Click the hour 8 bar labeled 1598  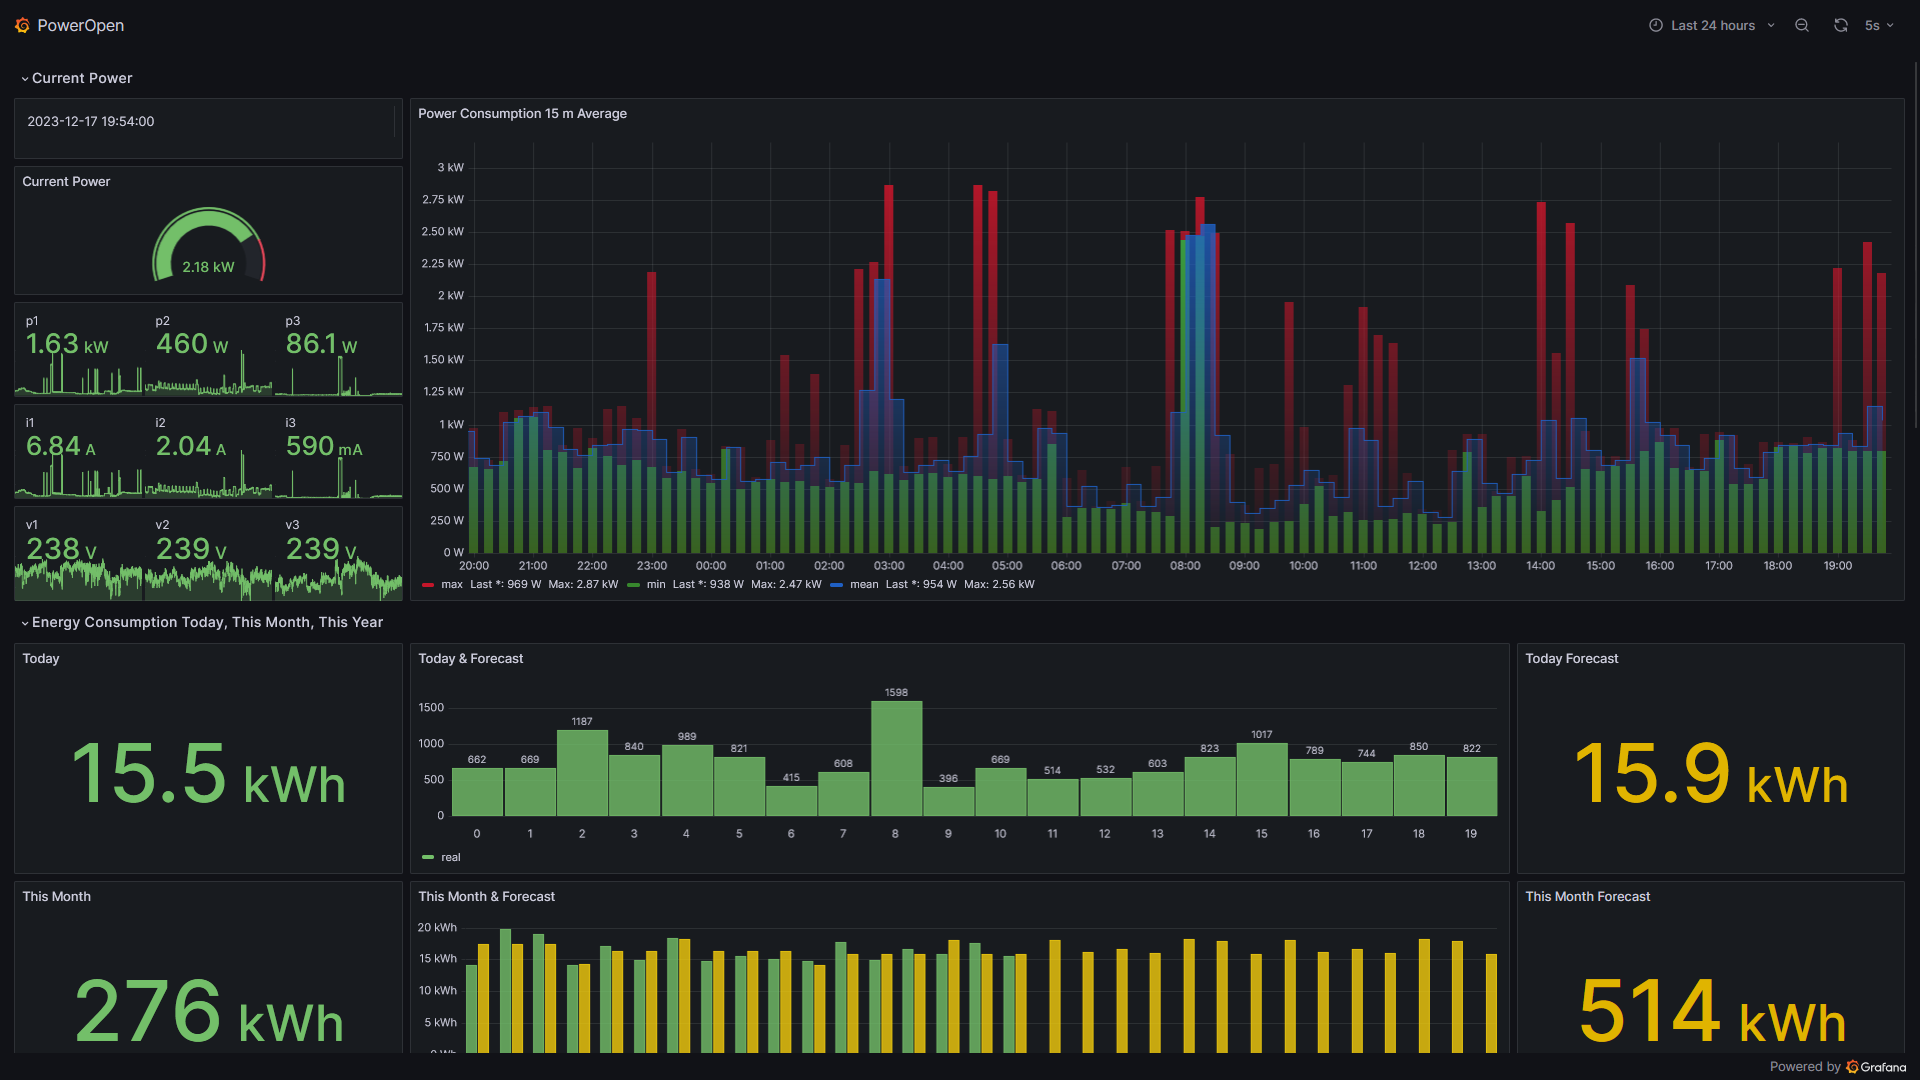coord(896,758)
